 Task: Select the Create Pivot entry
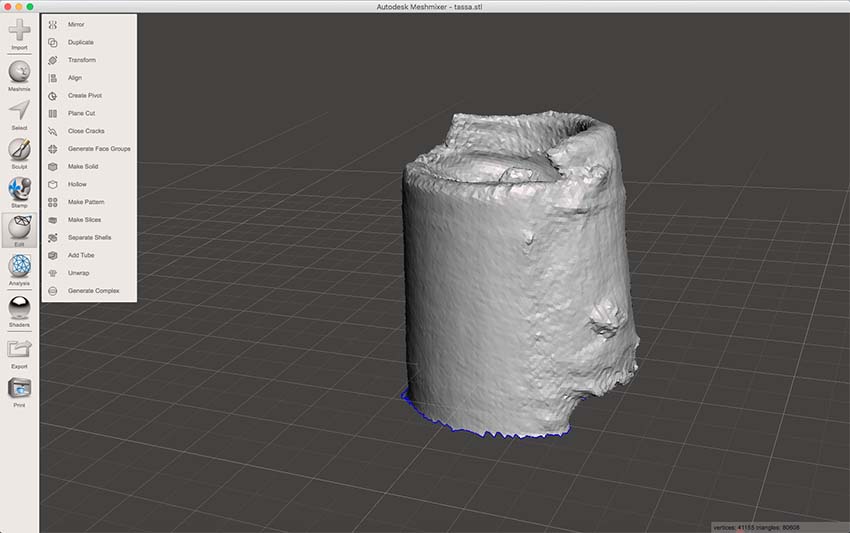click(x=85, y=95)
